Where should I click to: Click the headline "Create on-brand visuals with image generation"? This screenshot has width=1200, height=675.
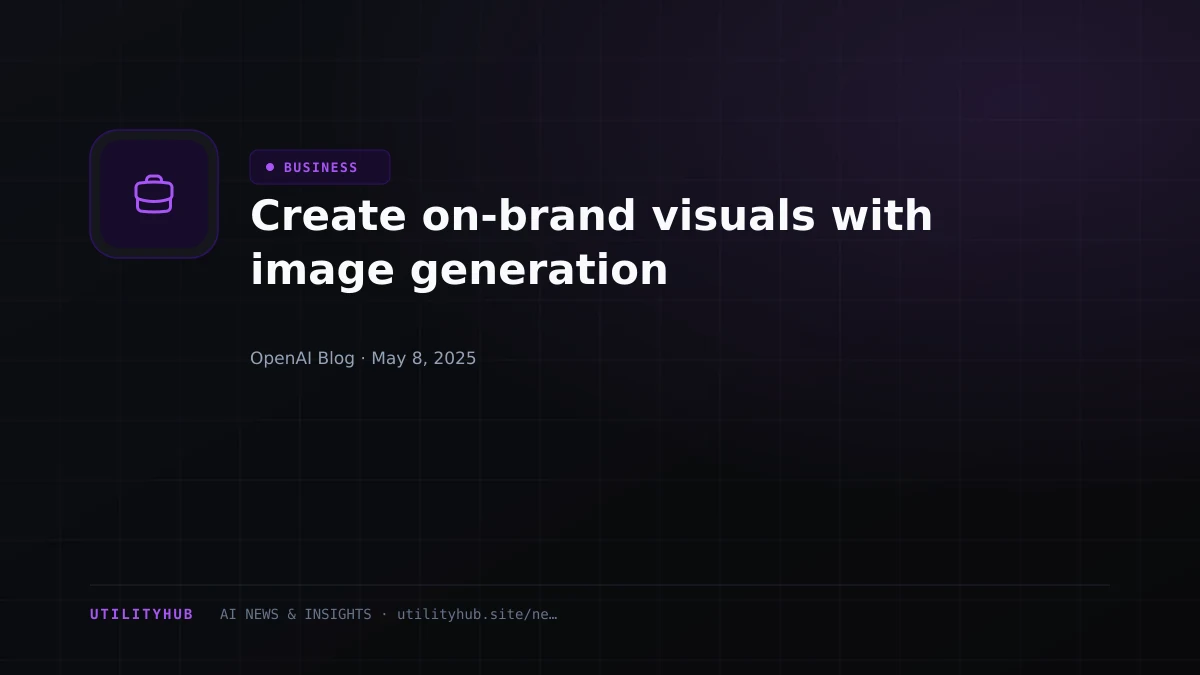pos(591,242)
